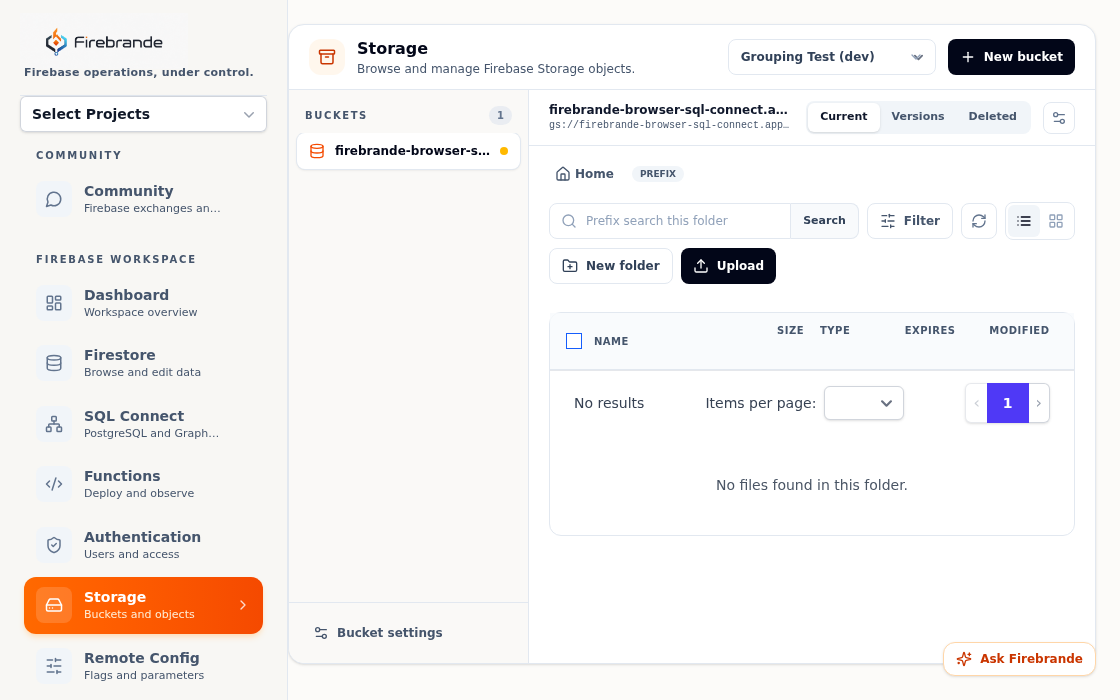The height and width of the screenshot is (700, 1120).
Task: Select the firebrande-browser-s... bucket row
Action: tap(409, 151)
